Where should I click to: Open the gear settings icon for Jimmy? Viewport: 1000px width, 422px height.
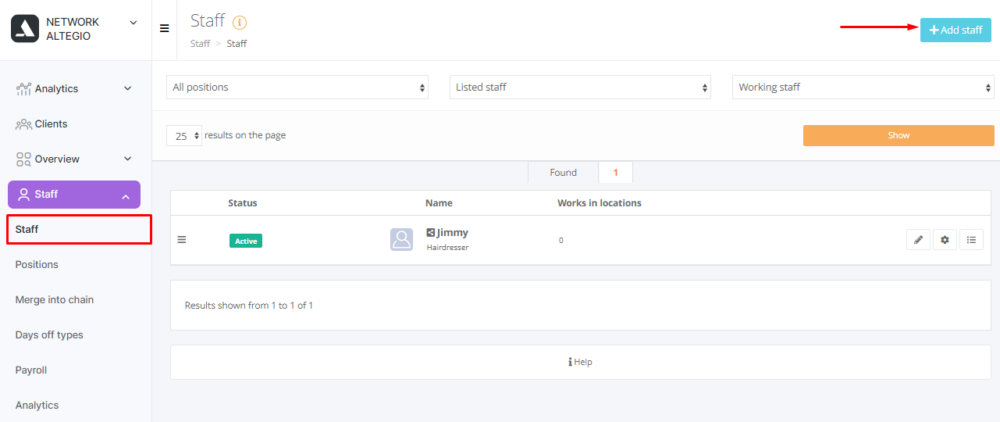click(945, 240)
